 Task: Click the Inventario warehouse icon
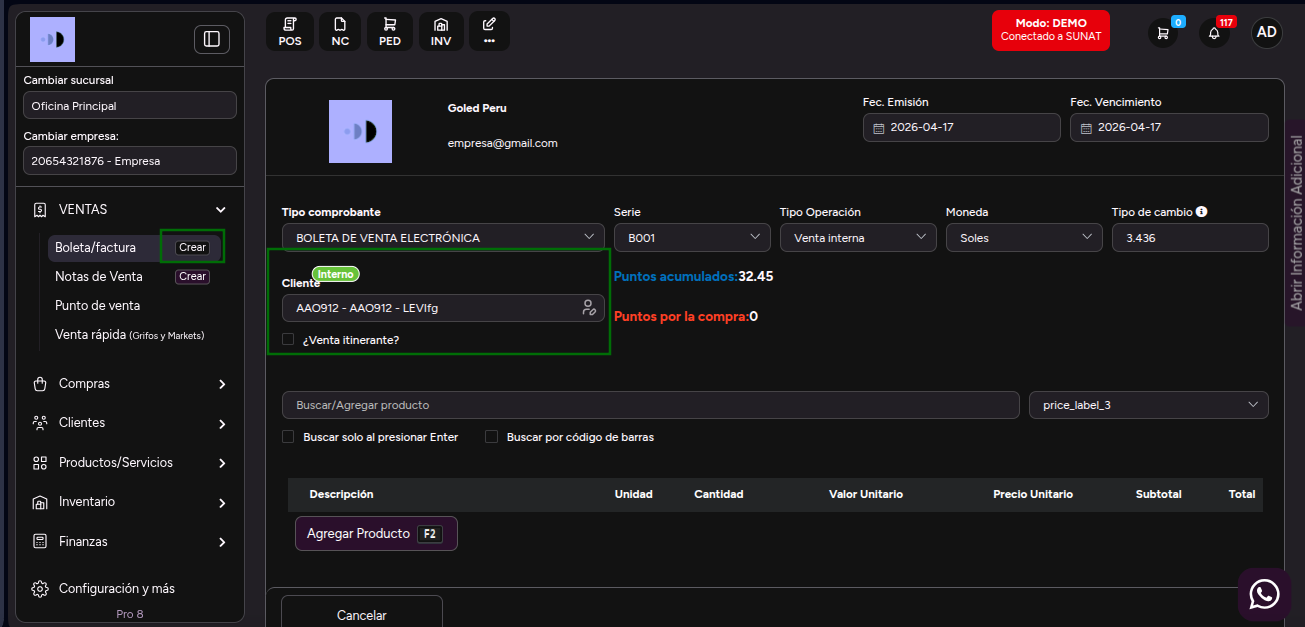click(x=40, y=502)
